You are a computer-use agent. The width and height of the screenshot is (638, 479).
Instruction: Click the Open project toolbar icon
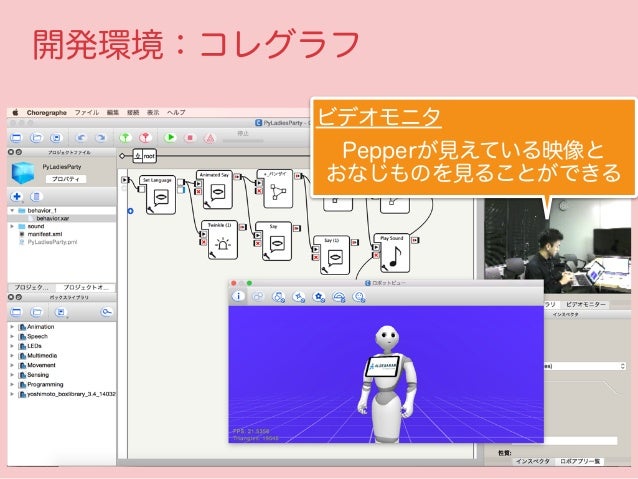[x=36, y=138]
